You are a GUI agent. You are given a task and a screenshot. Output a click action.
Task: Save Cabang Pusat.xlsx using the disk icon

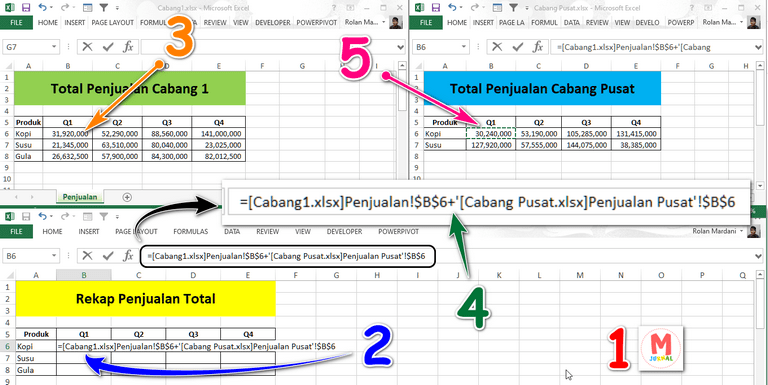click(x=436, y=7)
